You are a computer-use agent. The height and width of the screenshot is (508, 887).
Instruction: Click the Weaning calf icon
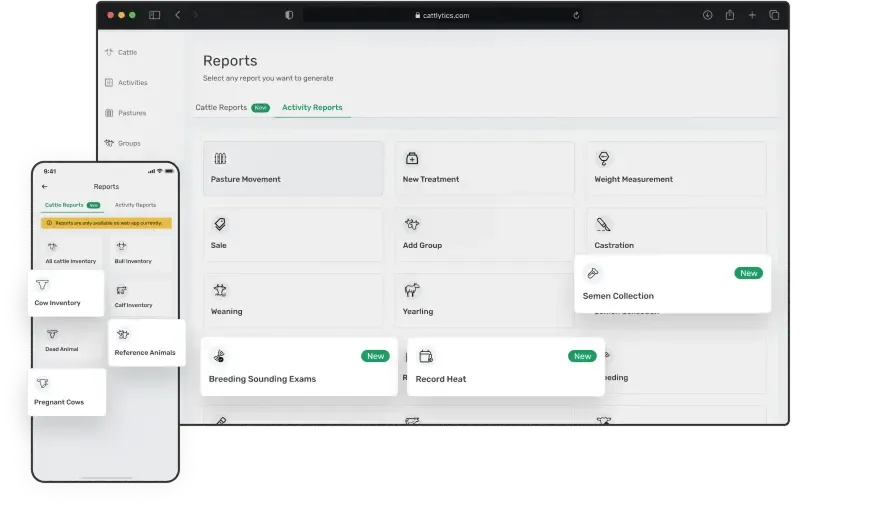coord(220,290)
